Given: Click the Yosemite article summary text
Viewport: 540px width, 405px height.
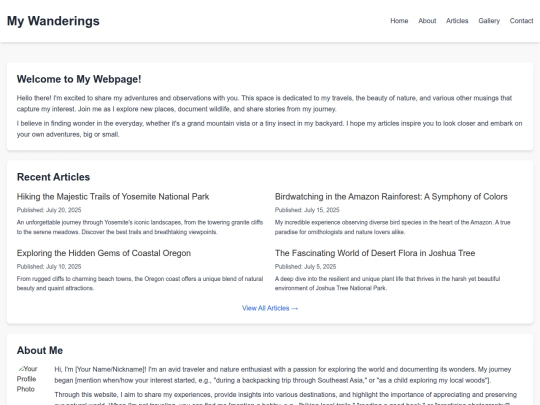Looking at the screenshot, I should click(x=140, y=227).
